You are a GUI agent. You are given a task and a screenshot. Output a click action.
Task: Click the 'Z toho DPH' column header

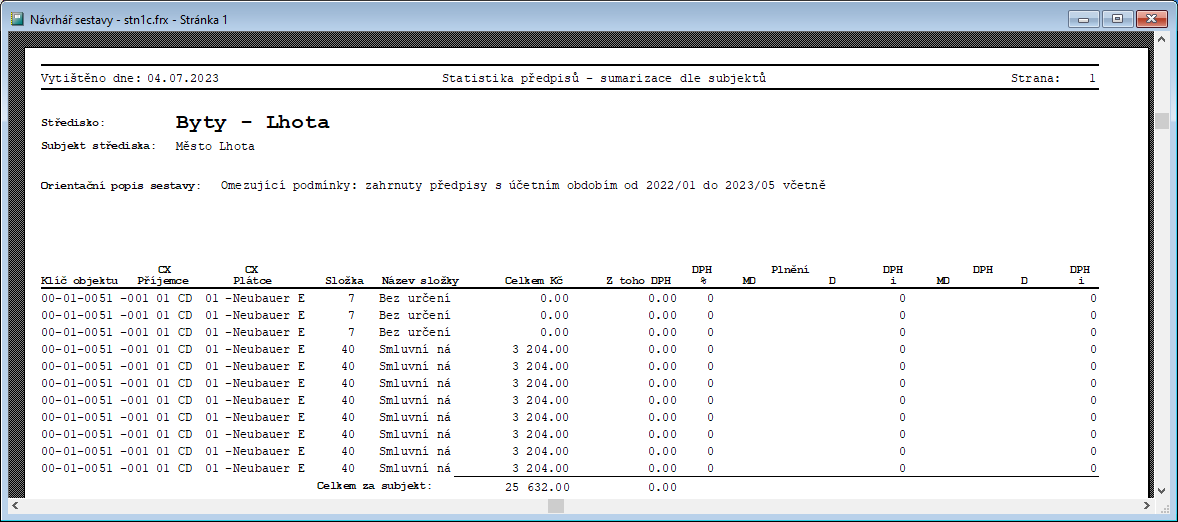pos(638,281)
